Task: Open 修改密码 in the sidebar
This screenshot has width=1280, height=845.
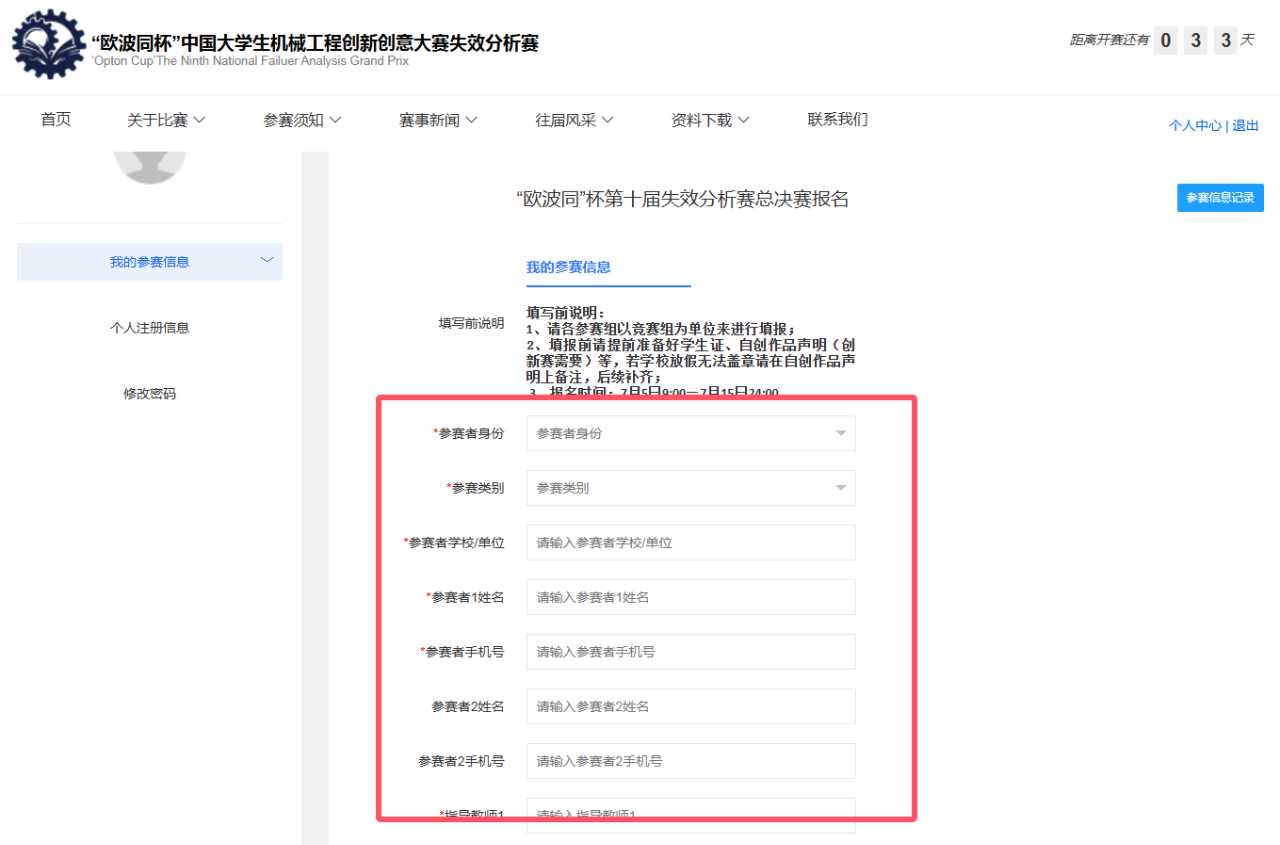Action: click(150, 394)
